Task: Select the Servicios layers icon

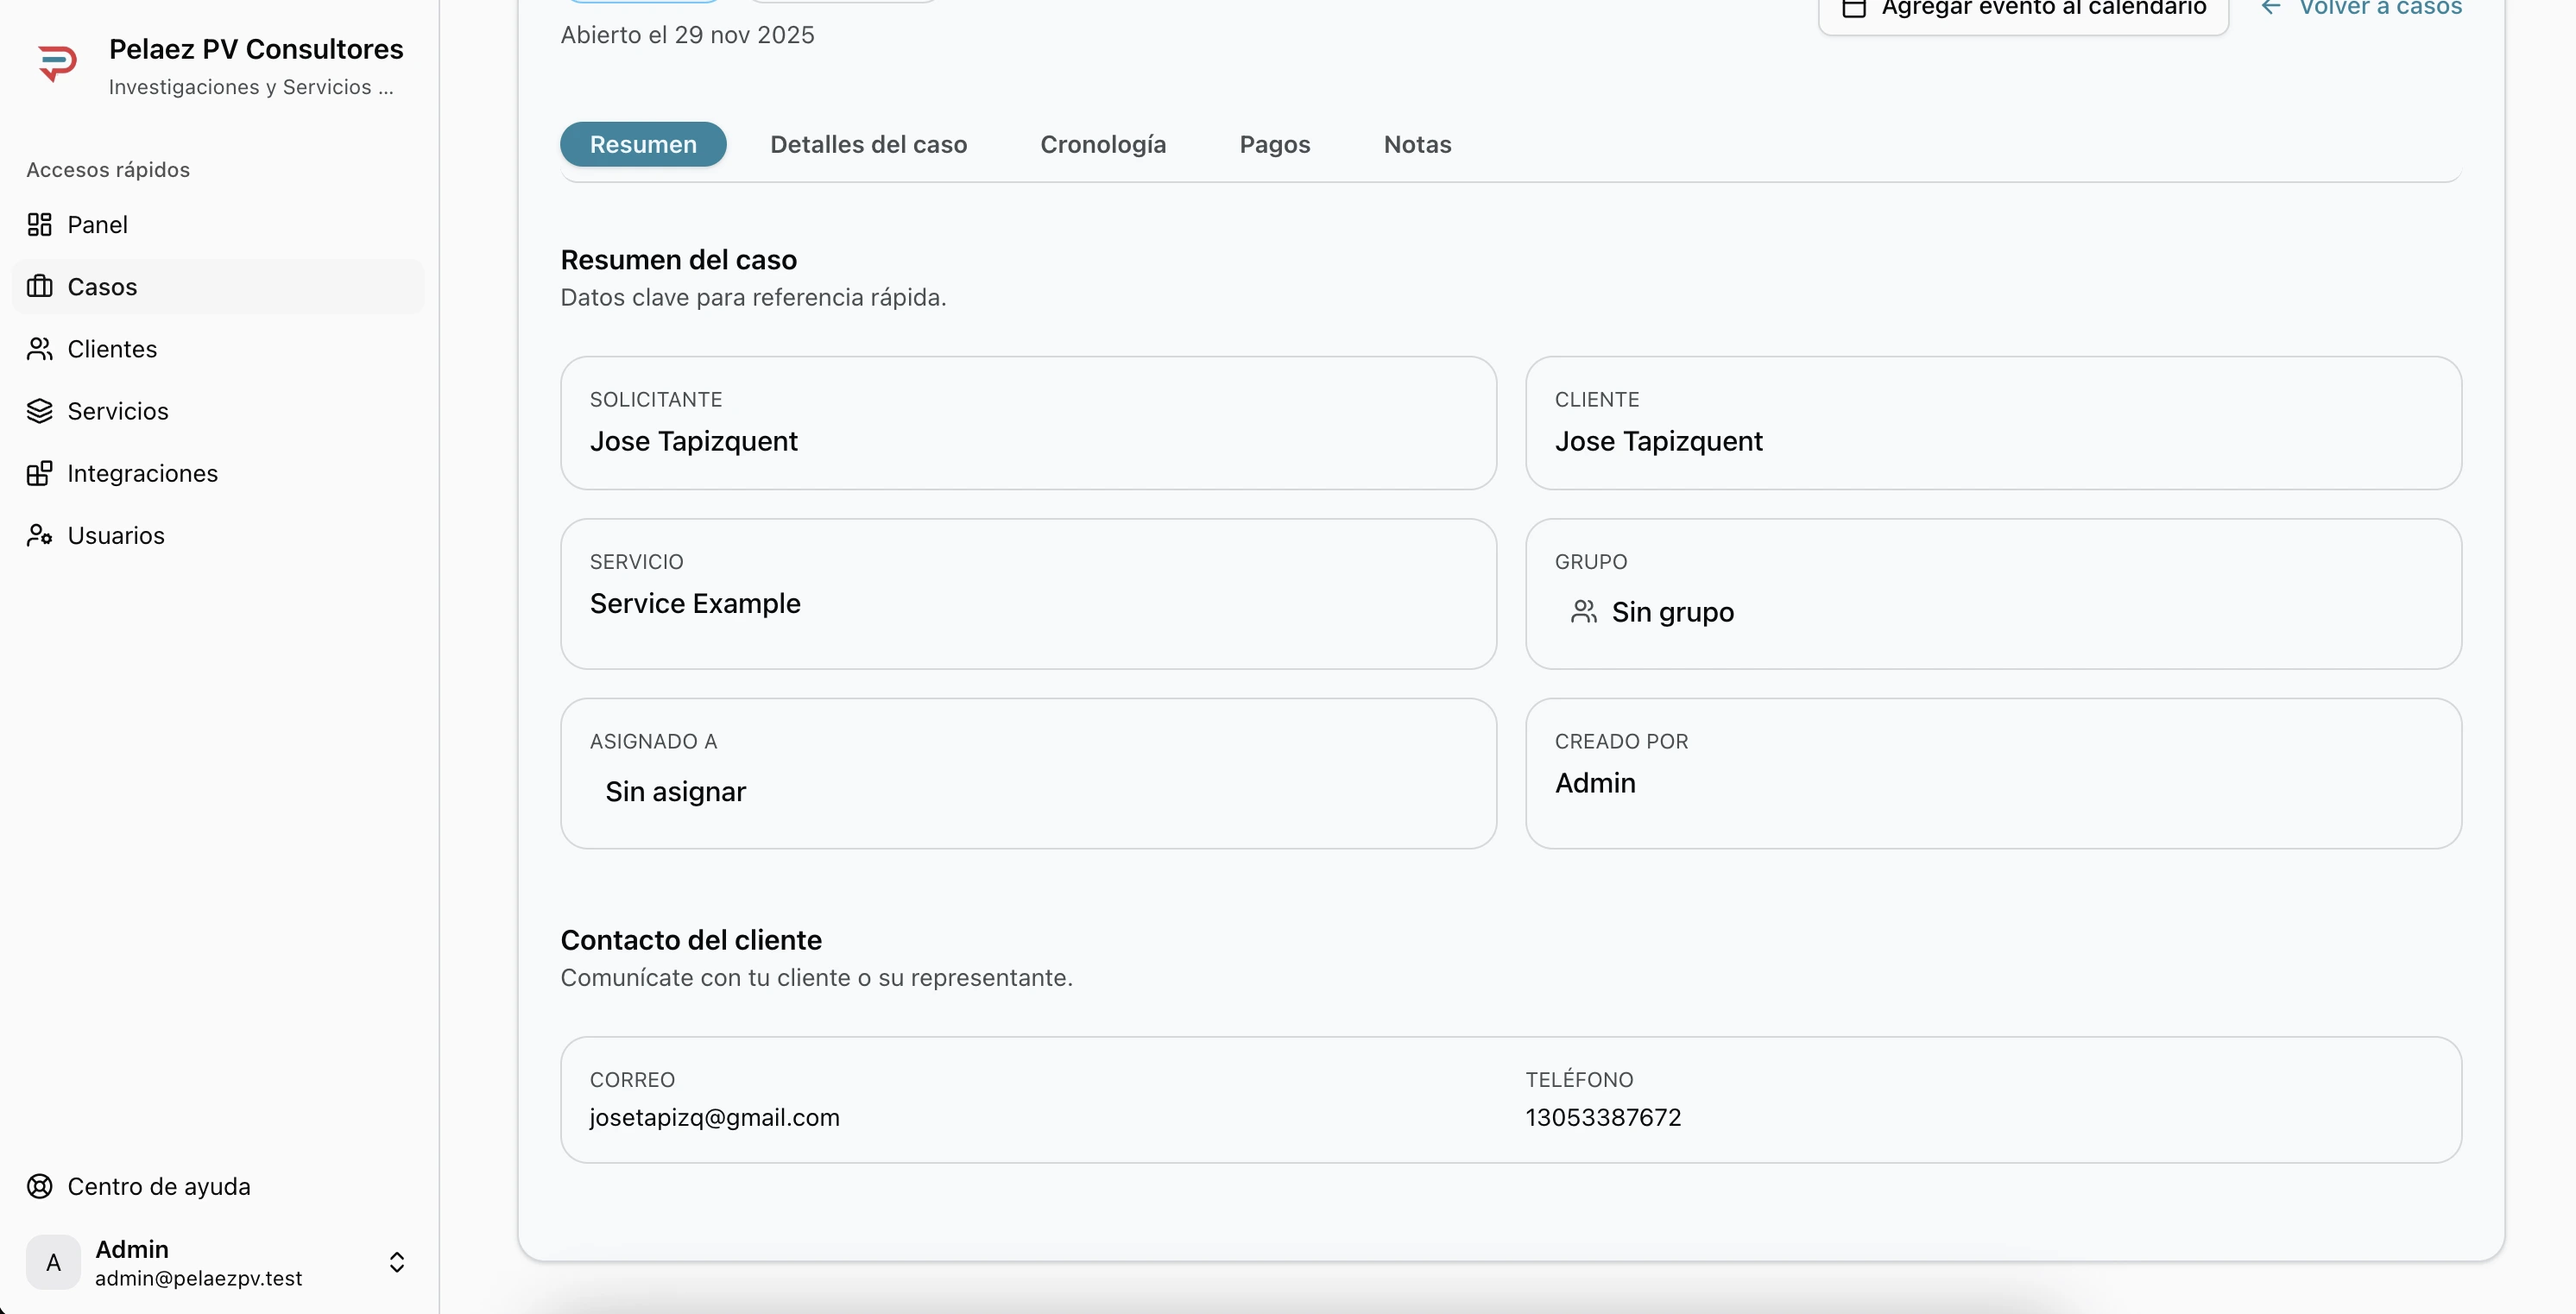Action: pos(40,411)
